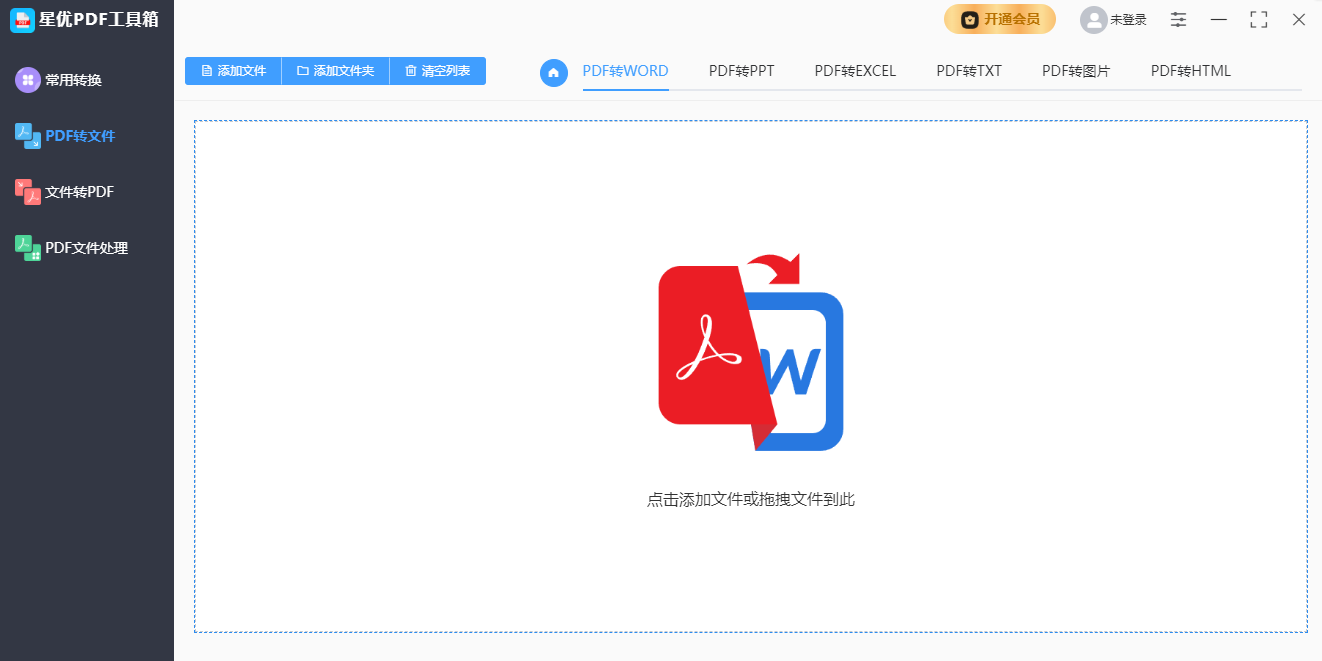This screenshot has width=1322, height=661.
Task: Stay on the PDF转WORD tab
Action: tap(625, 70)
